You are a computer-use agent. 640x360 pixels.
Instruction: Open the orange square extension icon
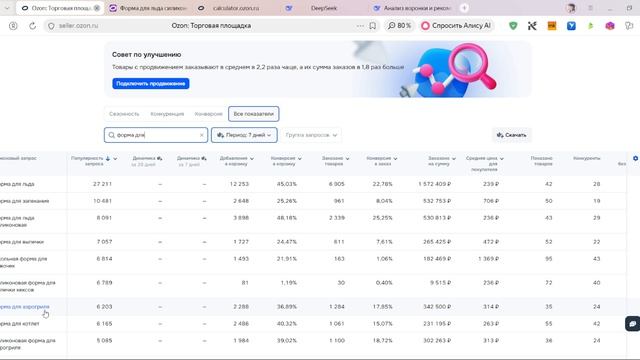[x=551, y=26]
